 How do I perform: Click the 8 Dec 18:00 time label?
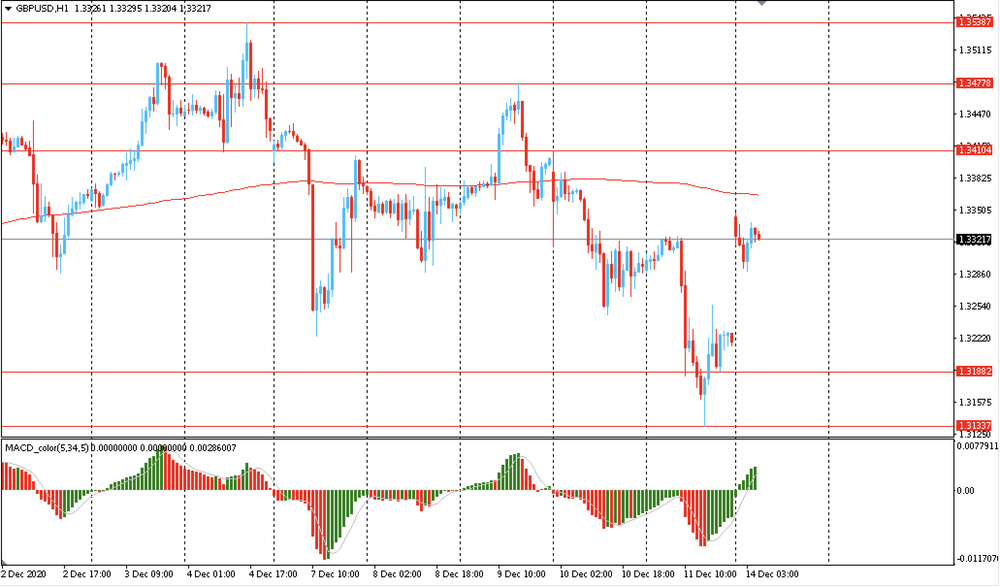pyautogui.click(x=459, y=574)
